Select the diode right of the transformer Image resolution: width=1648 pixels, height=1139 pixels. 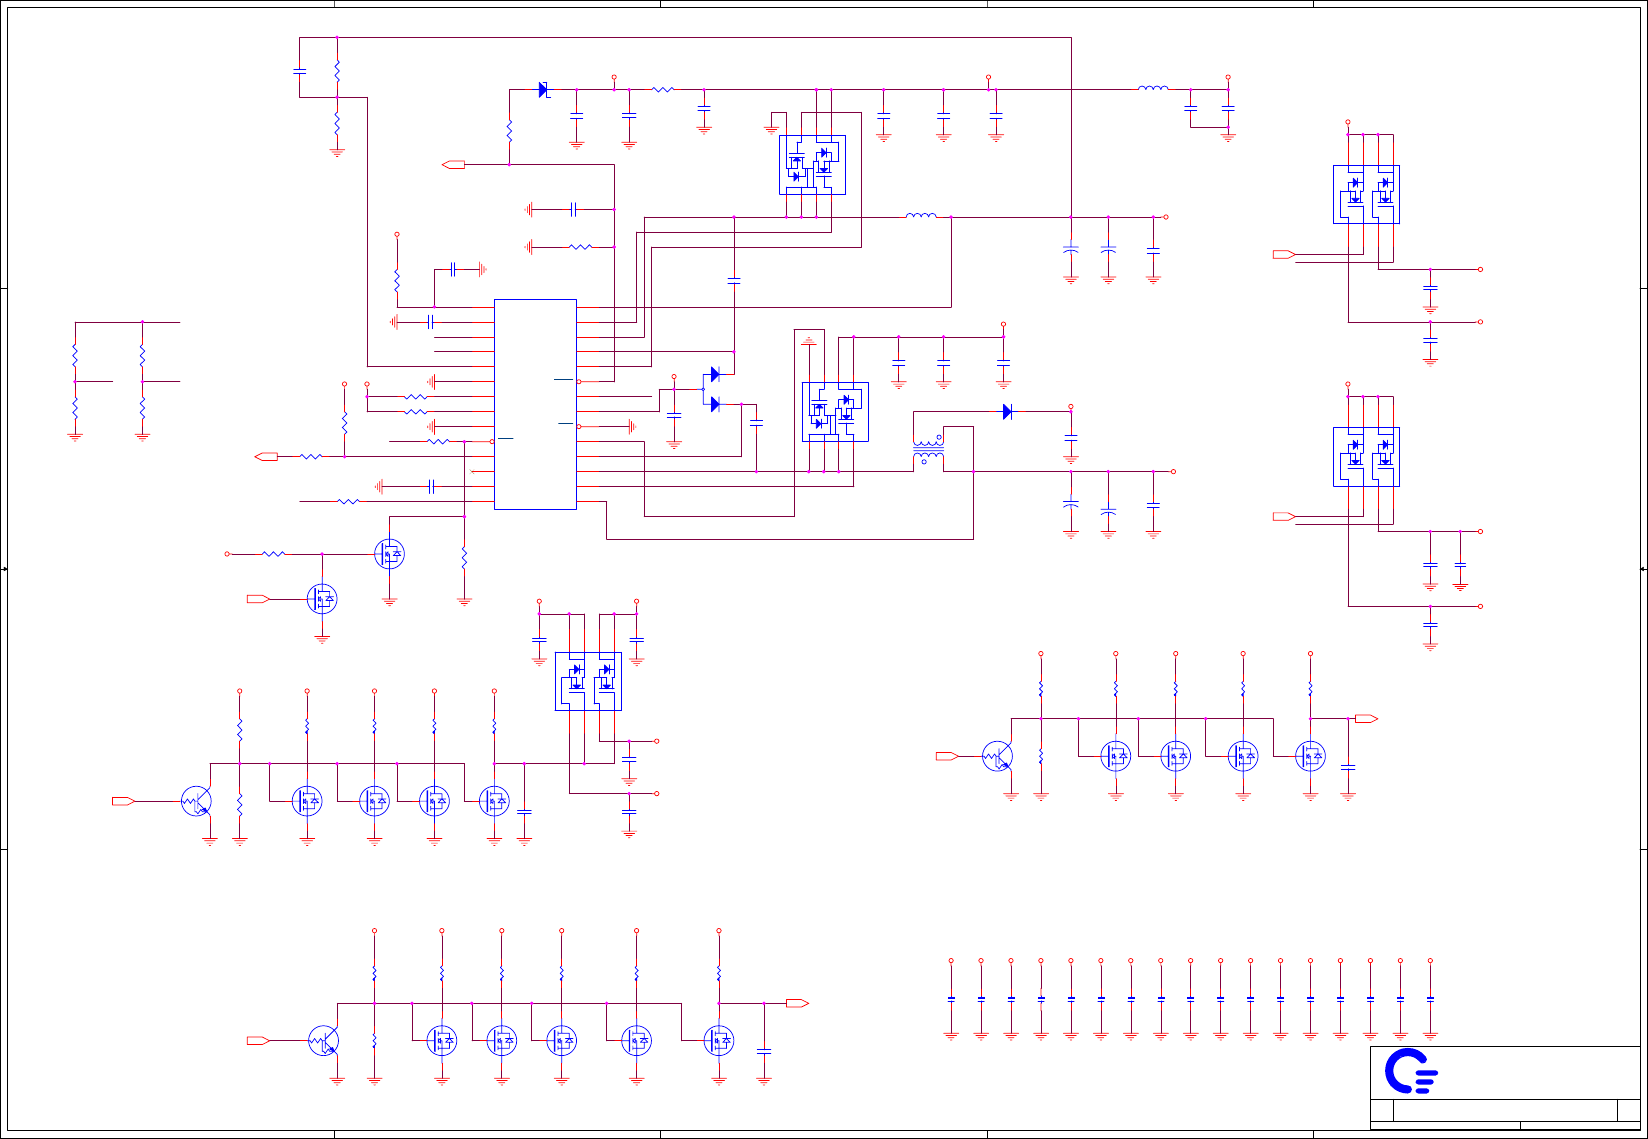1007,411
